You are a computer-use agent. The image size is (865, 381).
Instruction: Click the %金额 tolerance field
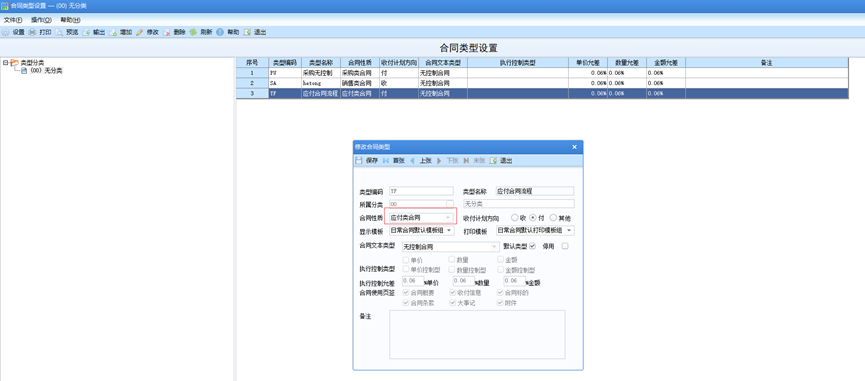point(514,281)
